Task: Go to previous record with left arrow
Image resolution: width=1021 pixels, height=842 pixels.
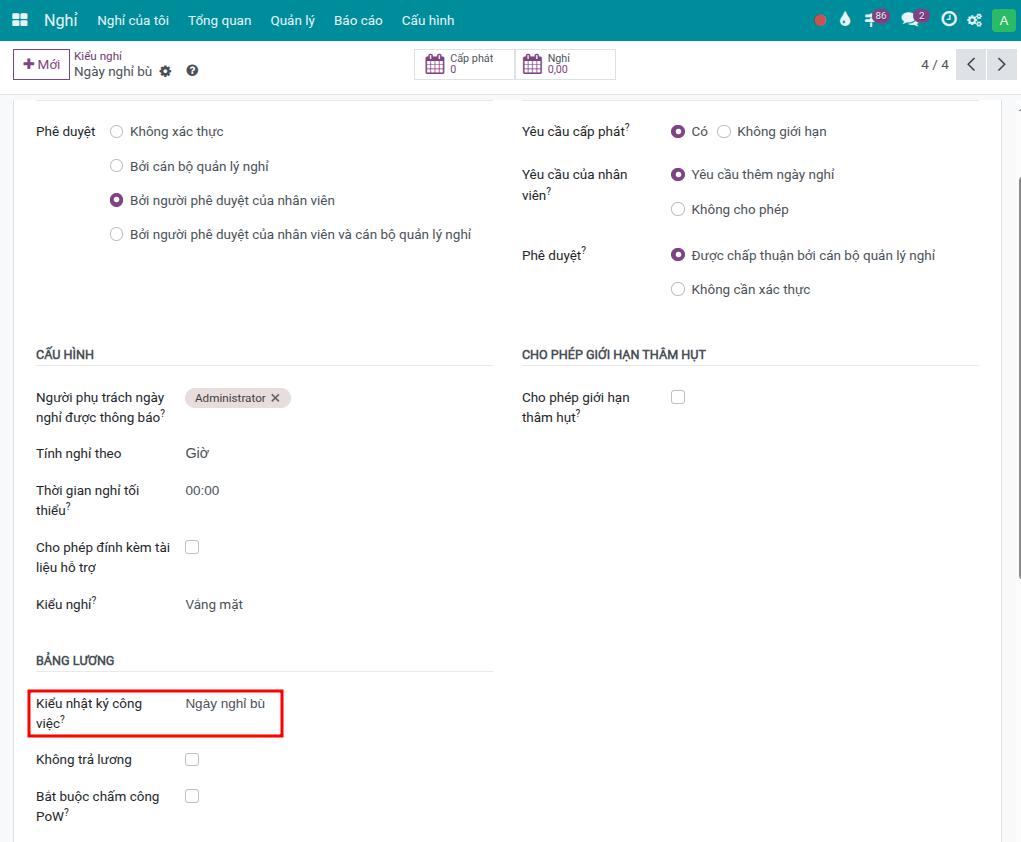Action: pos(970,65)
